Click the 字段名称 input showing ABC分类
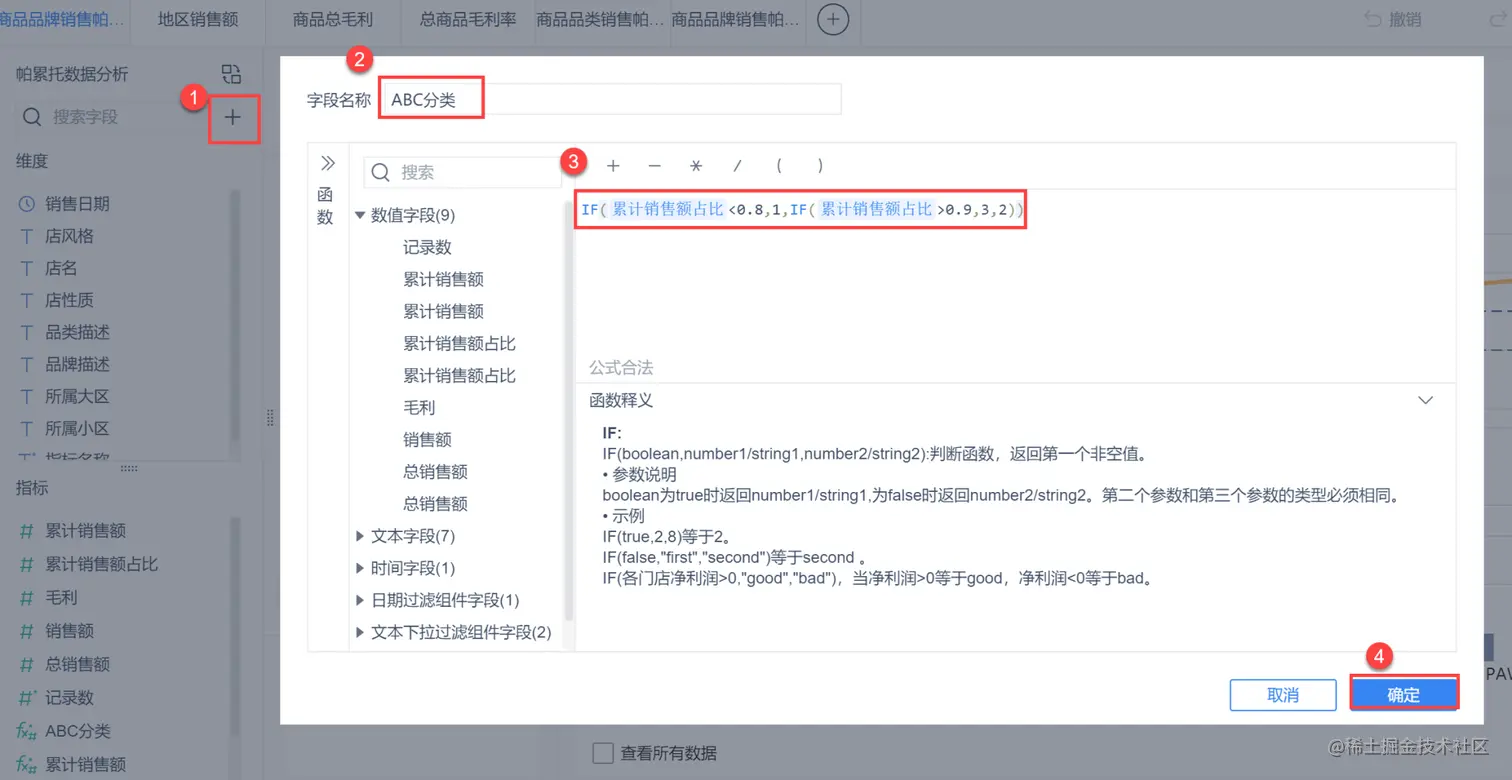This screenshot has width=1512, height=780. click(x=600, y=98)
